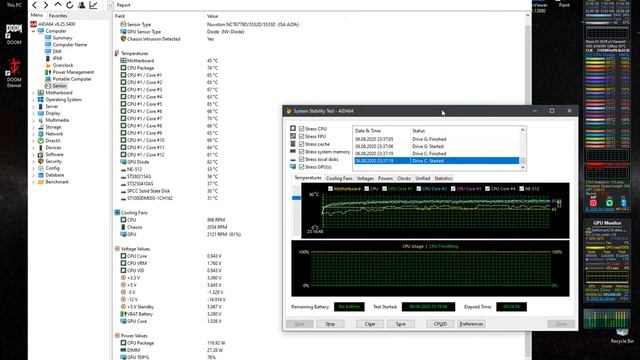Switch to the Favorites tab
Screen dimensions: 640x360
[58, 16]
